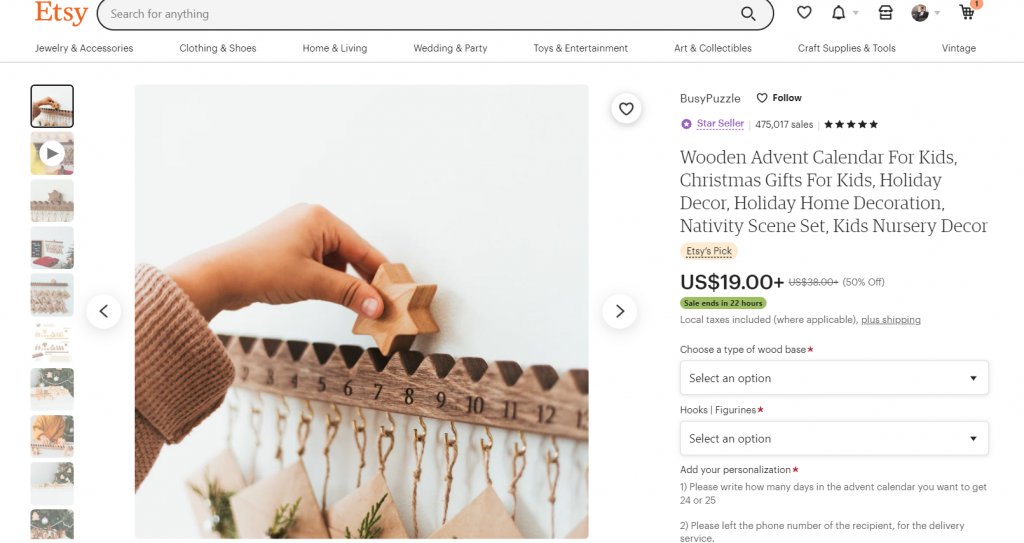This screenshot has height=543, width=1024.
Task: Expand the wood base type dropdown
Action: pos(834,378)
